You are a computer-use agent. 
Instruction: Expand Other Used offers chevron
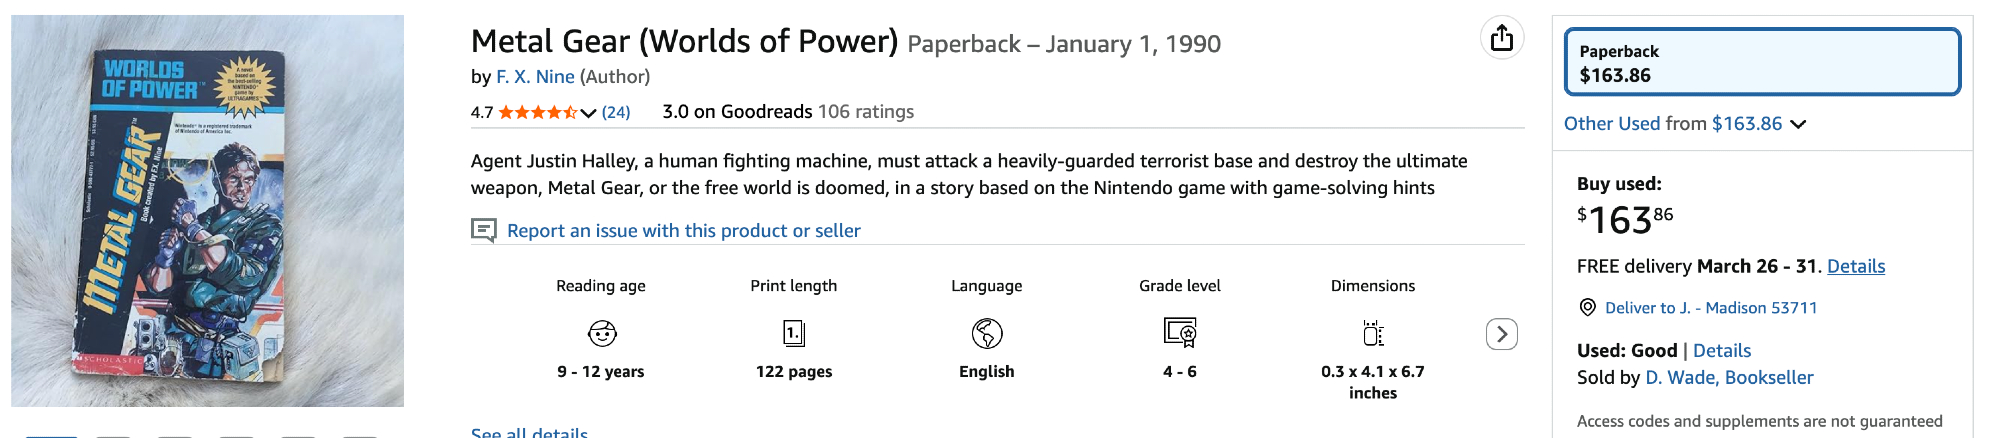click(x=1798, y=124)
